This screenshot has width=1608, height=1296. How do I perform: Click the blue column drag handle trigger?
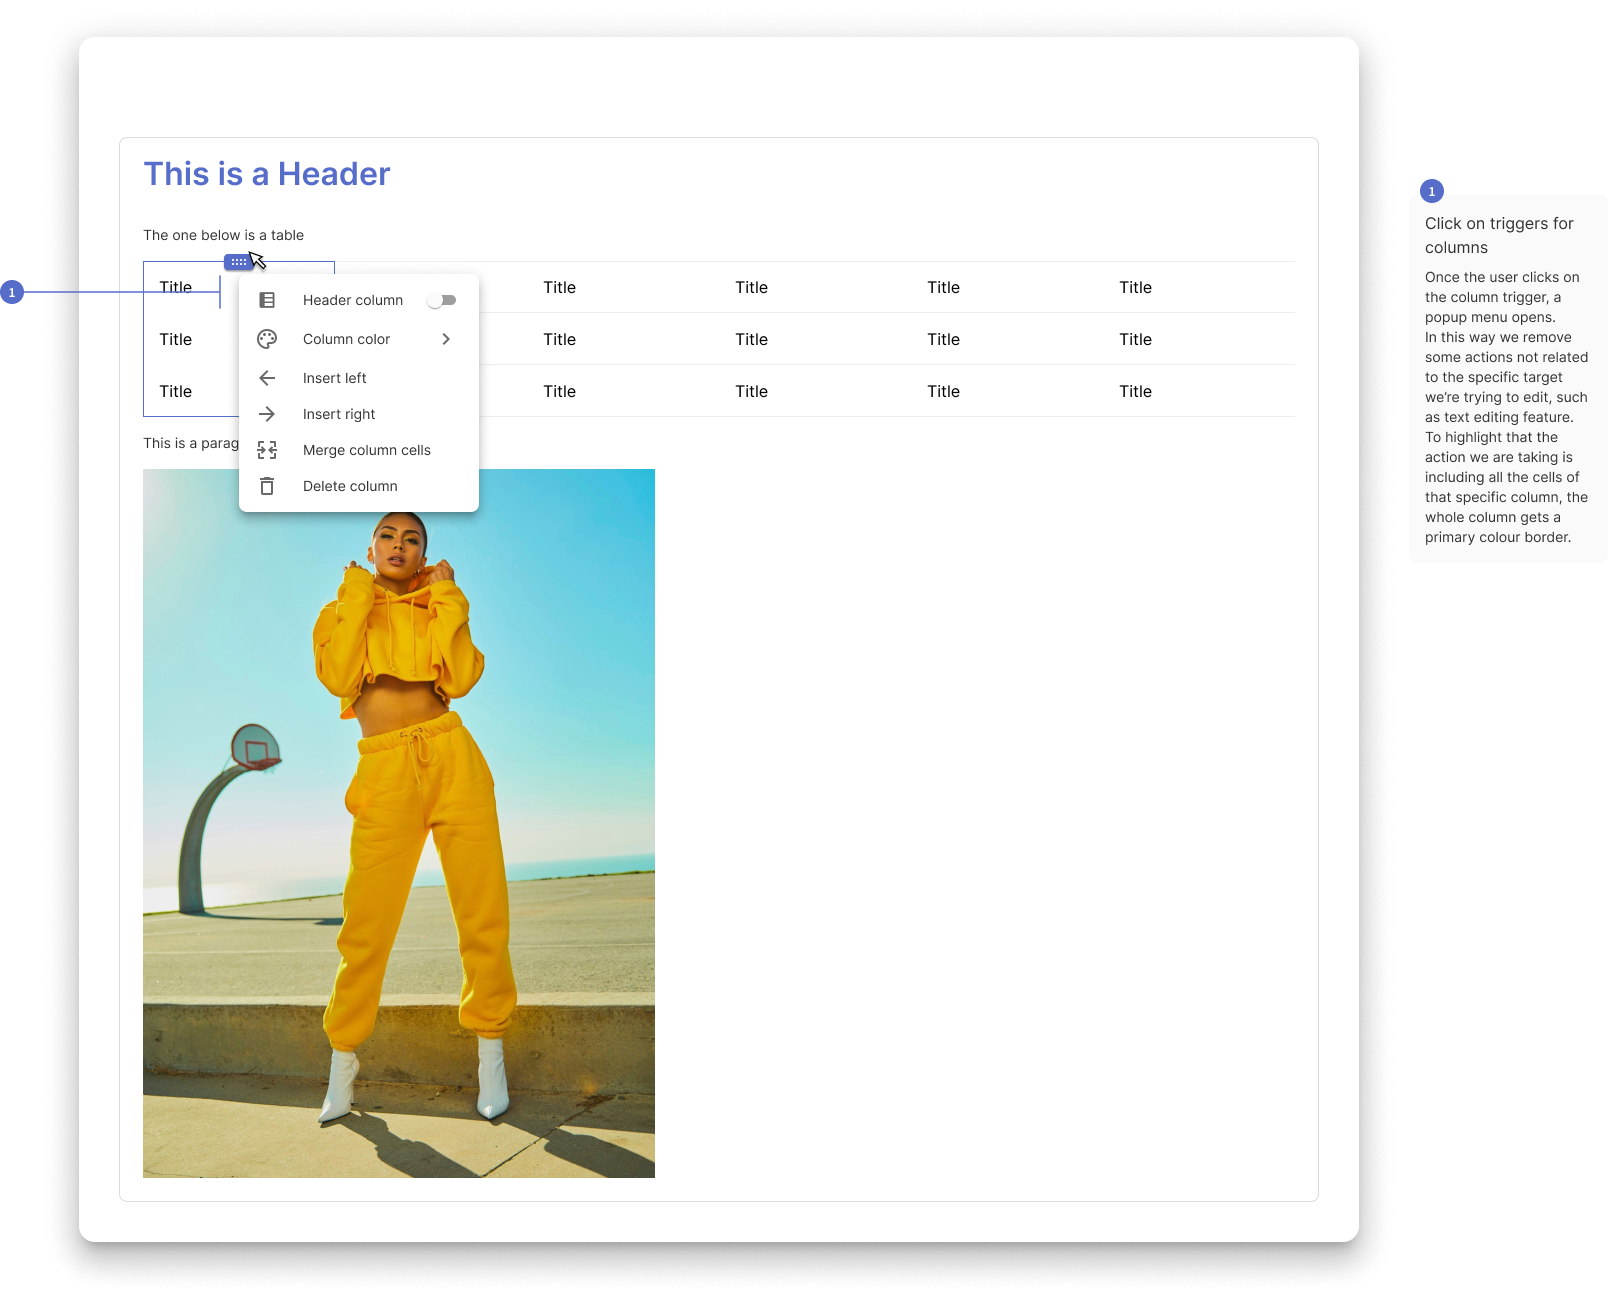pos(238,262)
